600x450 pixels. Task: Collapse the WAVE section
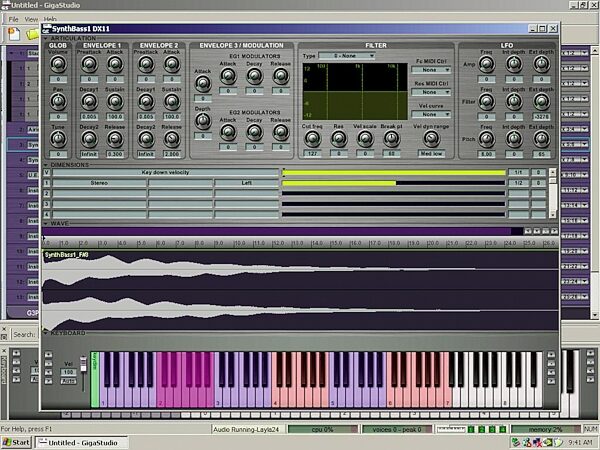click(46, 223)
